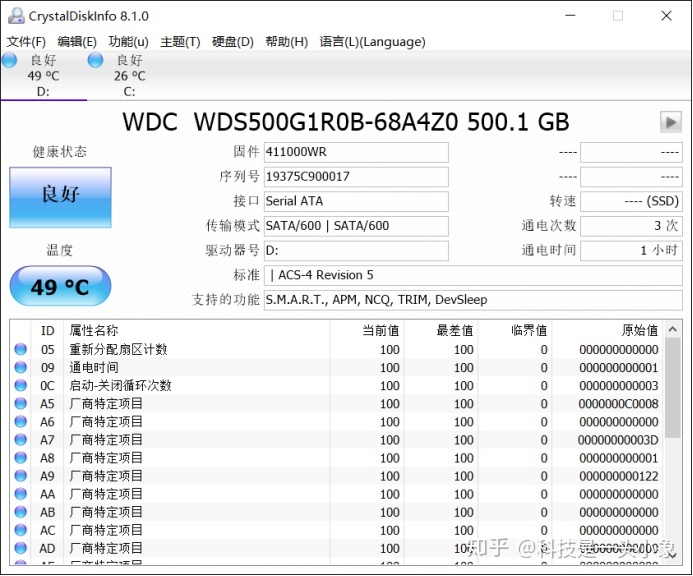Screen dimensions: 693x576
Task: Click the status dot for attribute 05
Action: click(x=20, y=349)
